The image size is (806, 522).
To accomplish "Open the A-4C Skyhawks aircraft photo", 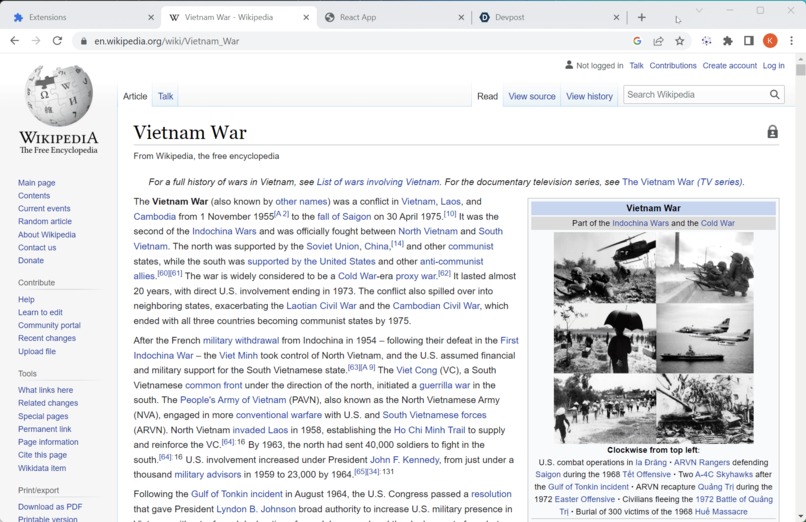I will pos(705,338).
